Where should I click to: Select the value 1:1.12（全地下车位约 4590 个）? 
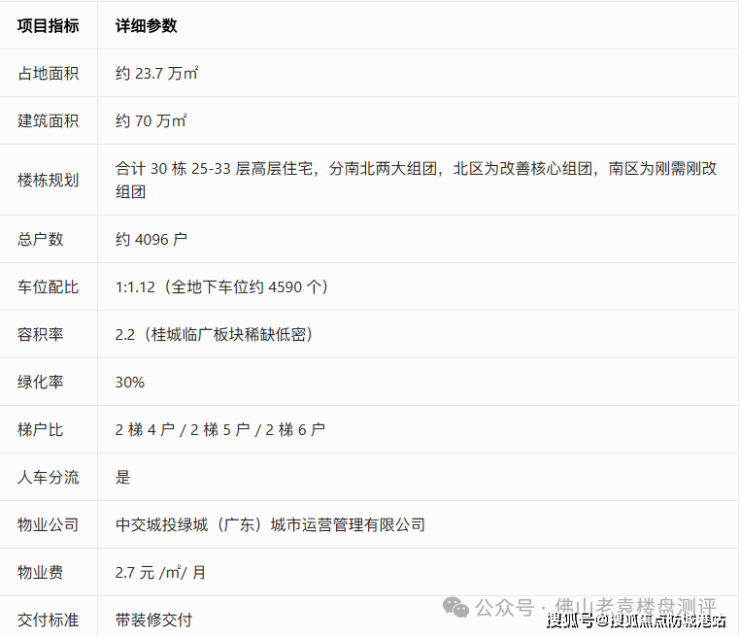222,287
